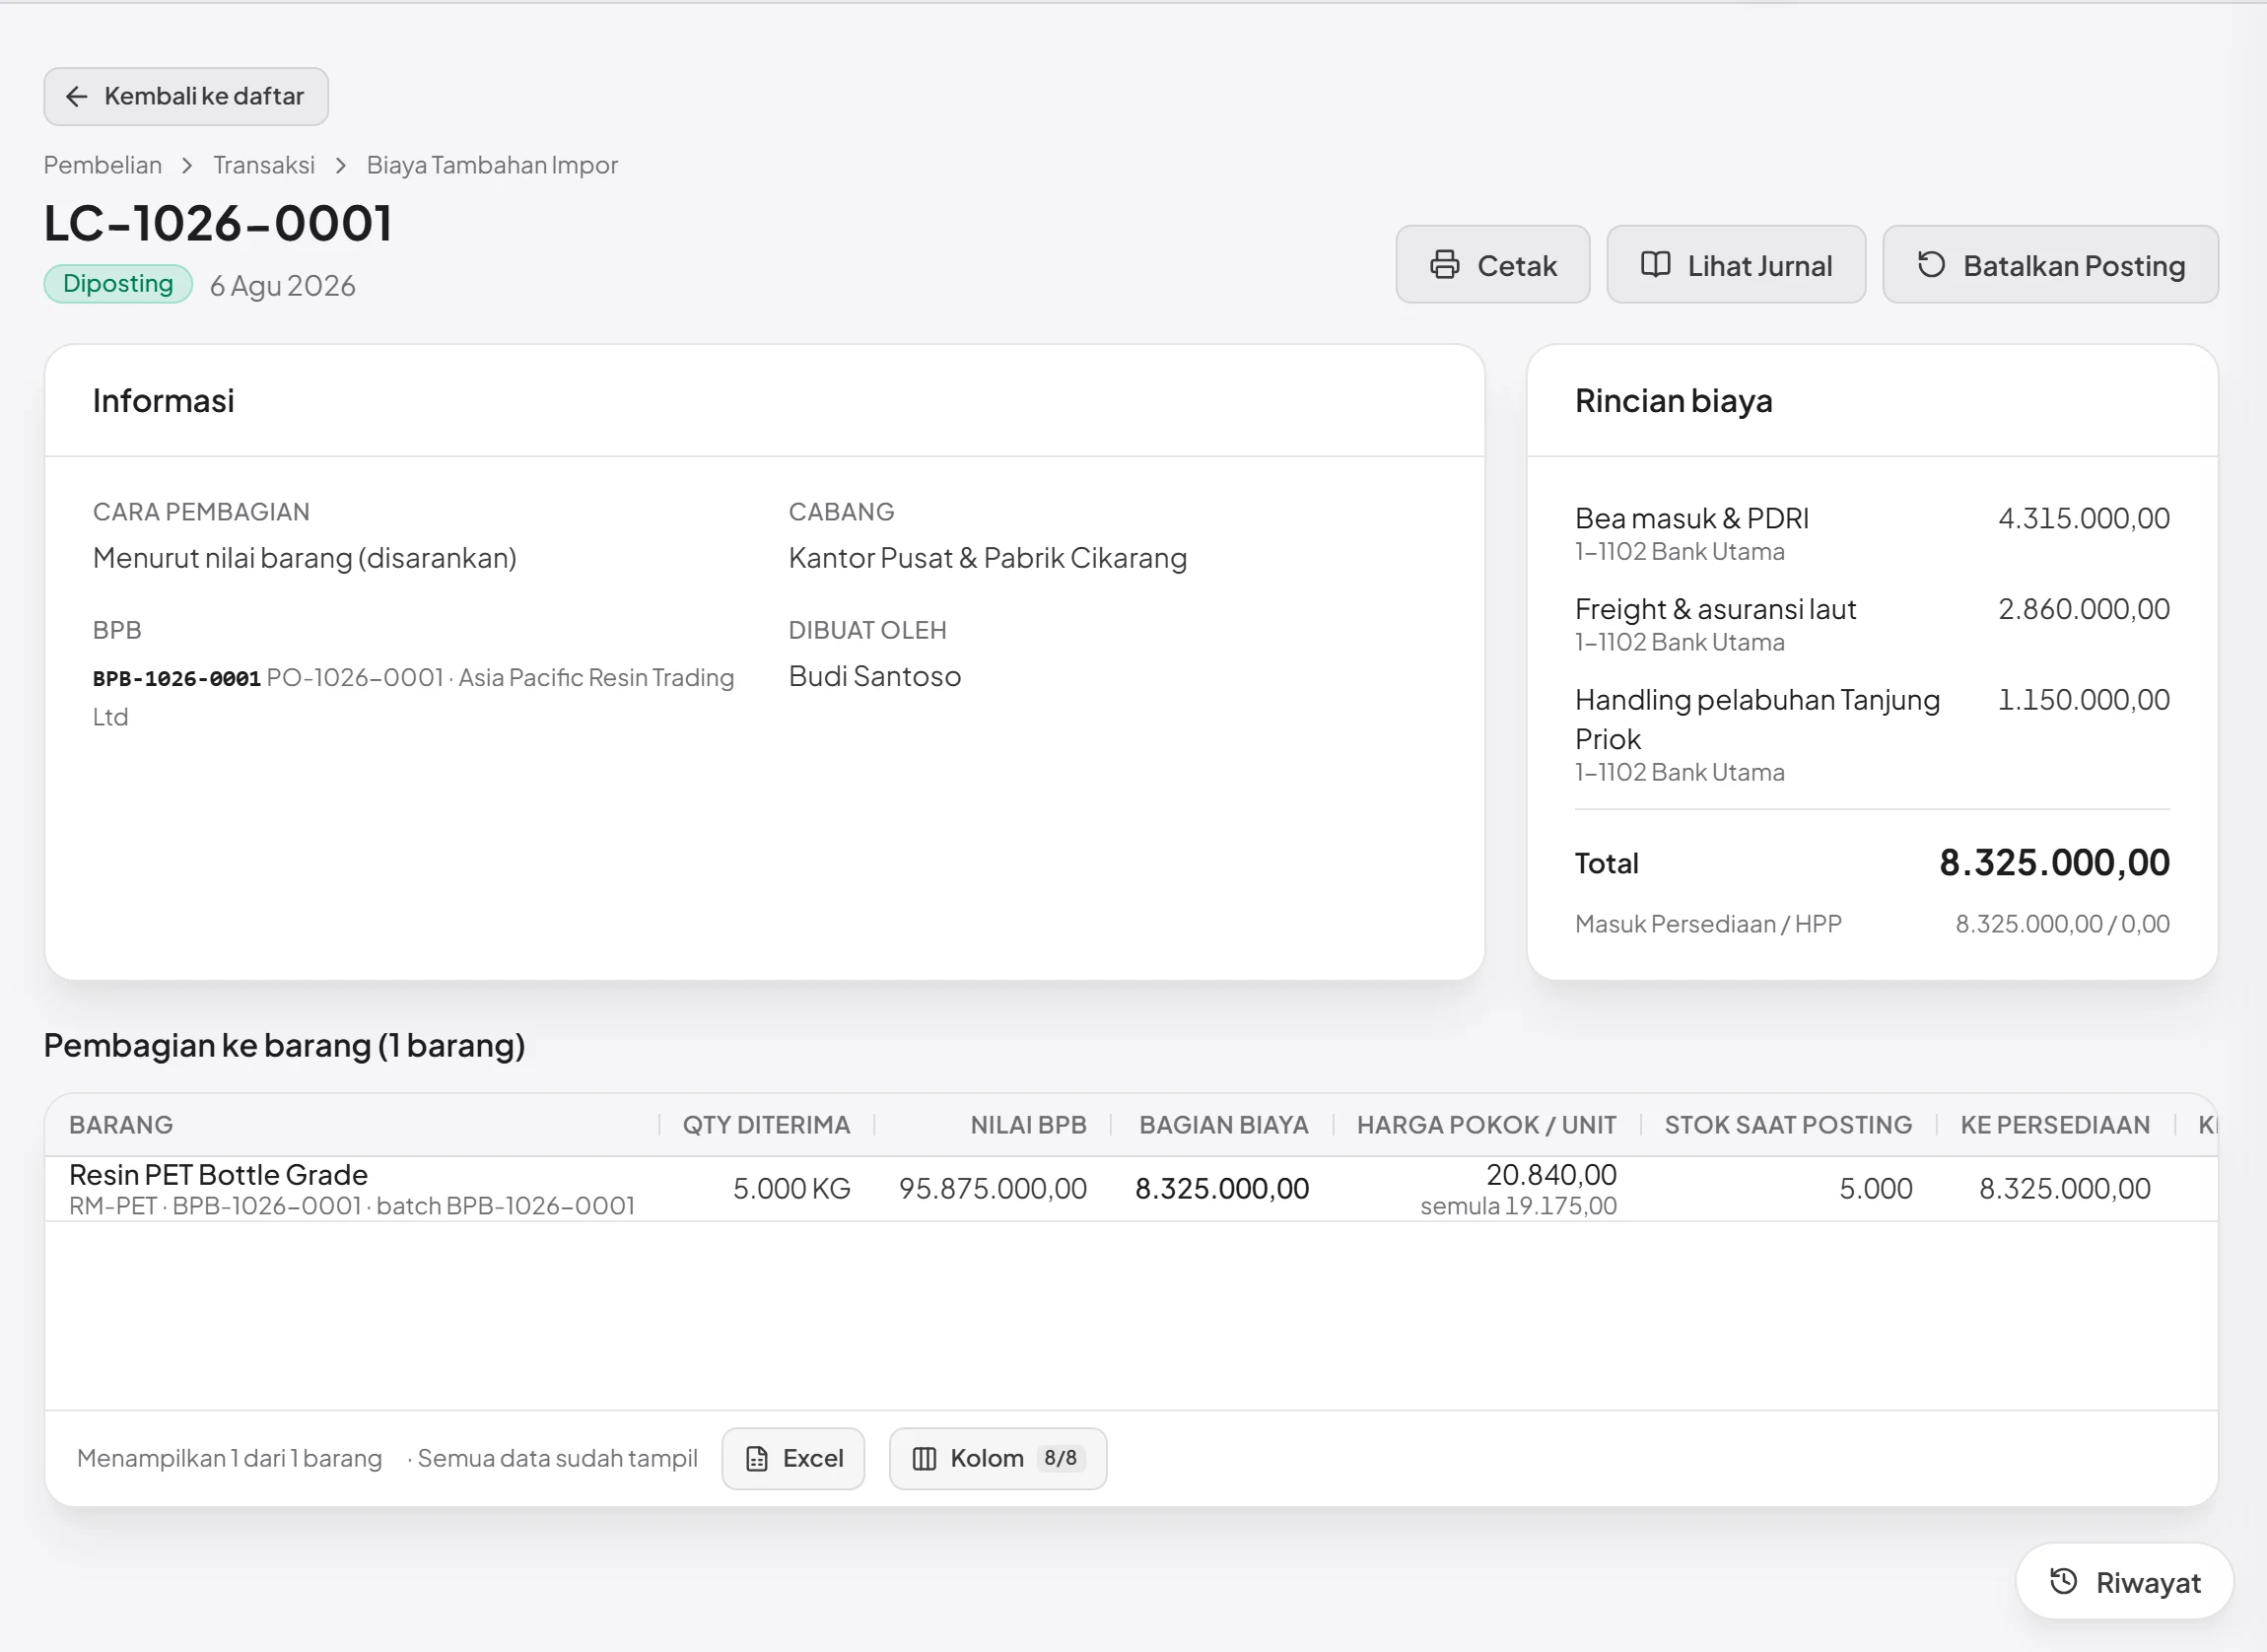
Task: Open the Kolom 8/8 column chooser
Action: [x=997, y=1459]
